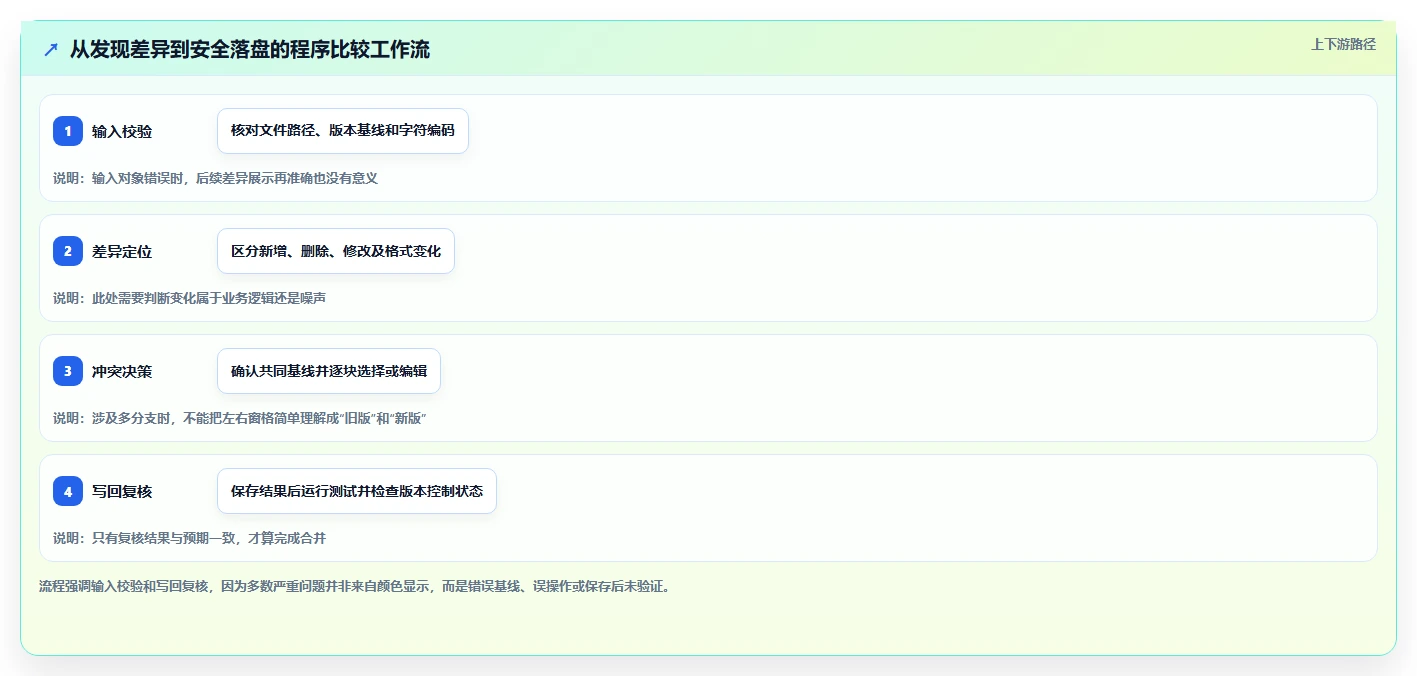Click the 保存结果后运行测试并检查版本控制状态 chip
Image resolution: width=1417 pixels, height=676 pixels.
click(x=357, y=491)
